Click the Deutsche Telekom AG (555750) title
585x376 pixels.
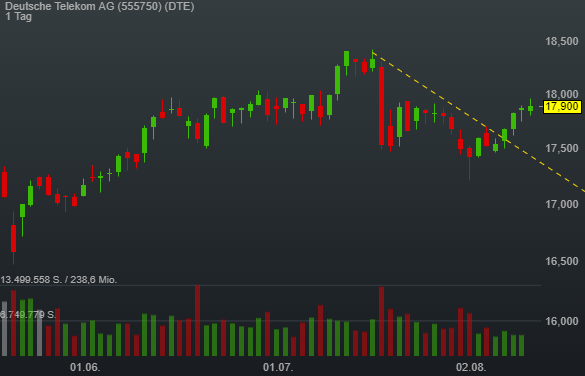click(100, 6)
